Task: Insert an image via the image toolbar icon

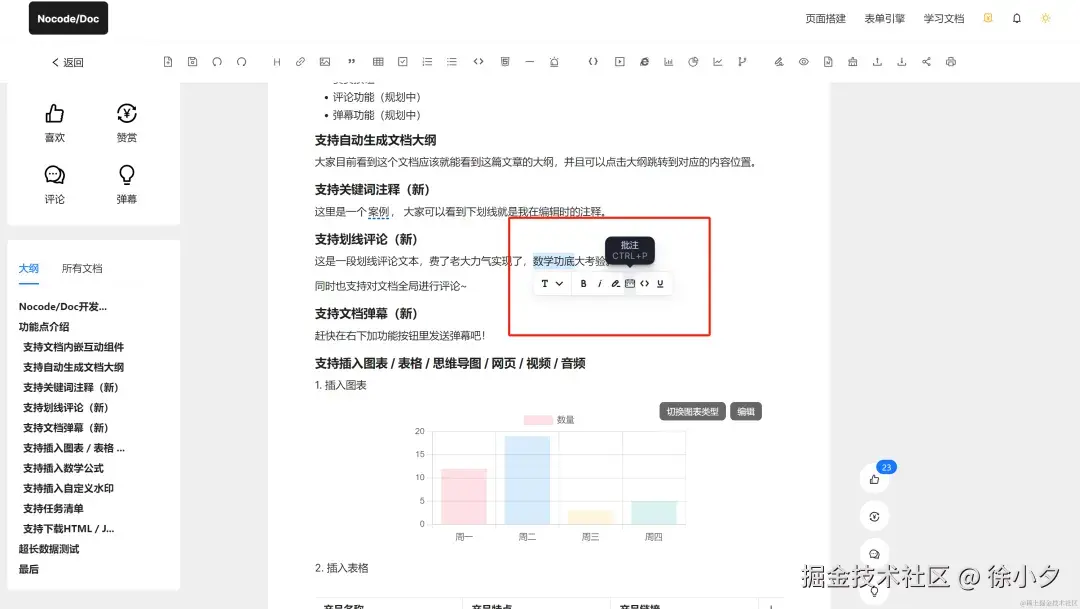Action: pos(324,61)
